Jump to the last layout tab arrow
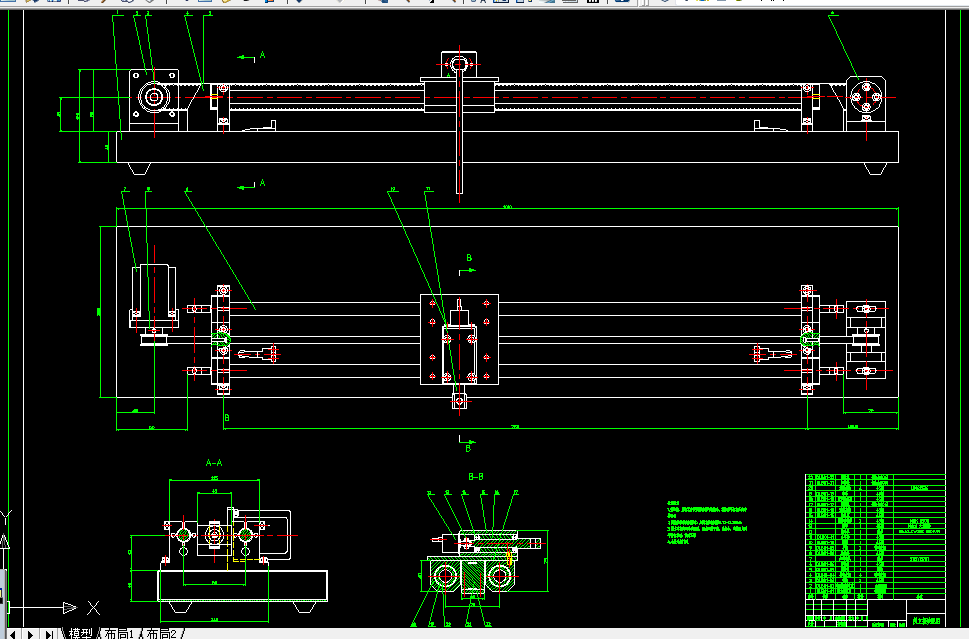 (x=49, y=634)
